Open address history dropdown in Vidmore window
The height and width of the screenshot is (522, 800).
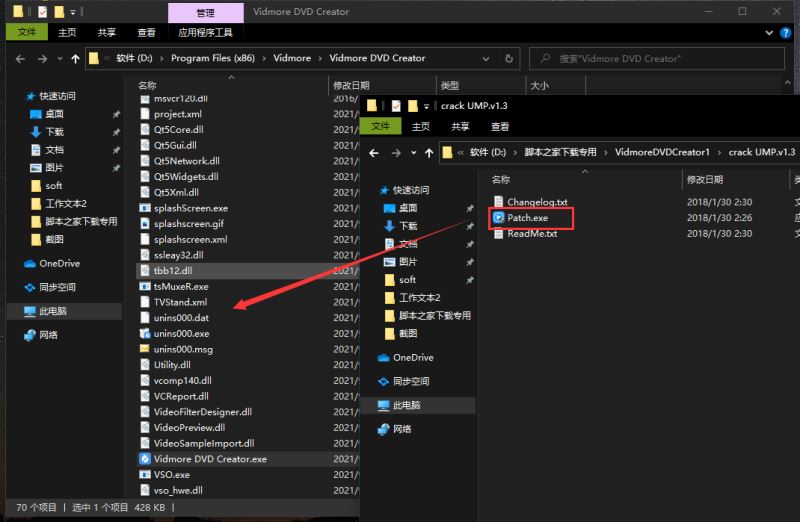click(x=486, y=59)
